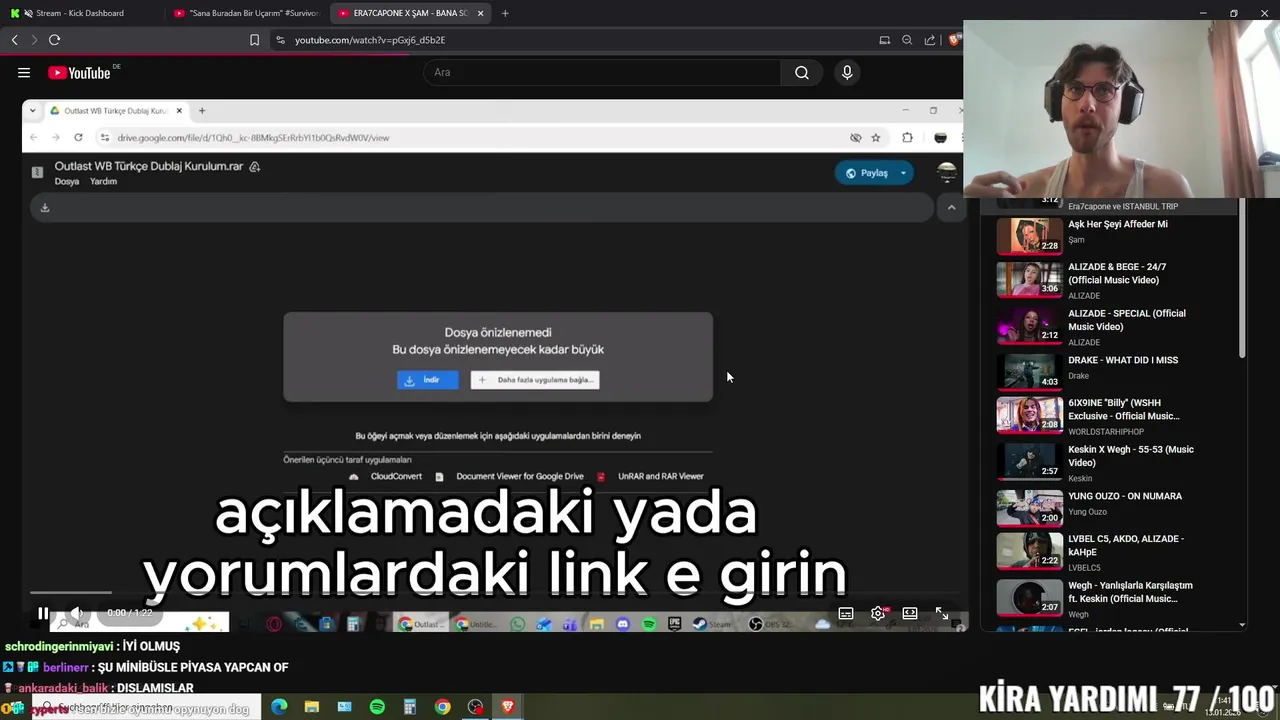Click 'Daha fazla uygulama bağla' button
1280x720 pixels.
(535, 380)
